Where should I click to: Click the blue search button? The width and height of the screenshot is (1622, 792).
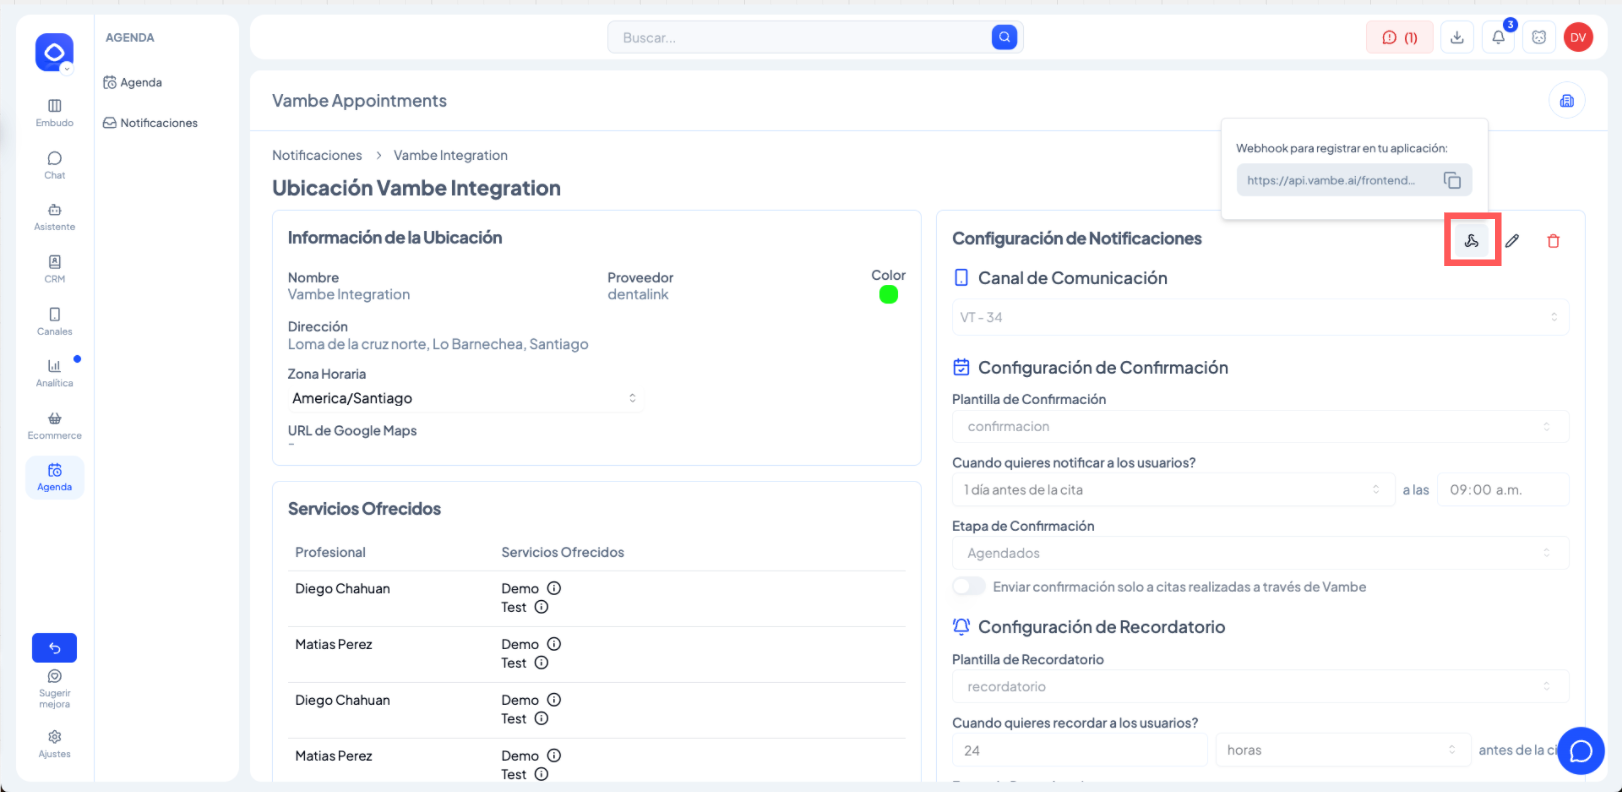(x=1004, y=38)
